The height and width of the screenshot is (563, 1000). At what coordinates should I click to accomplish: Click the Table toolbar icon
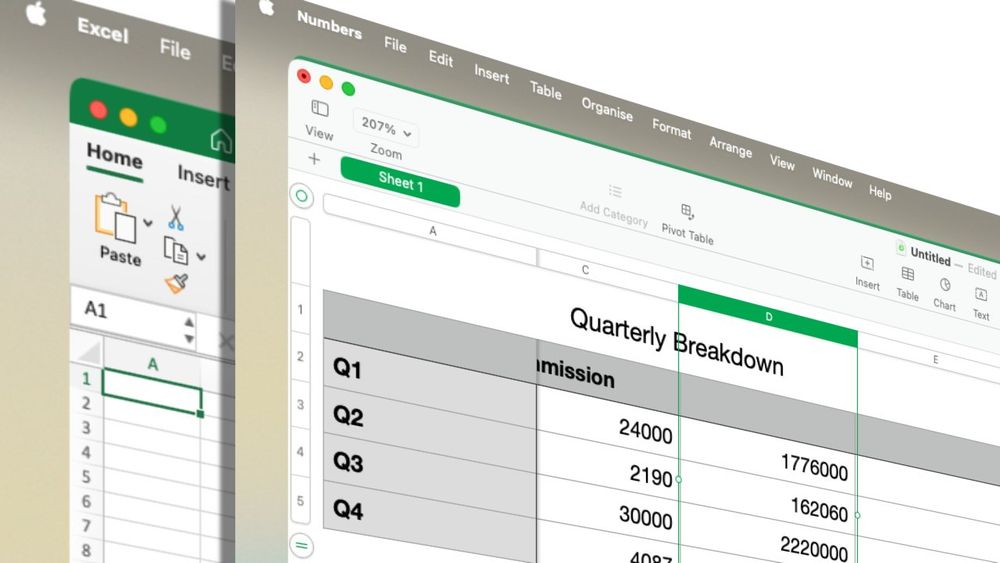click(908, 274)
